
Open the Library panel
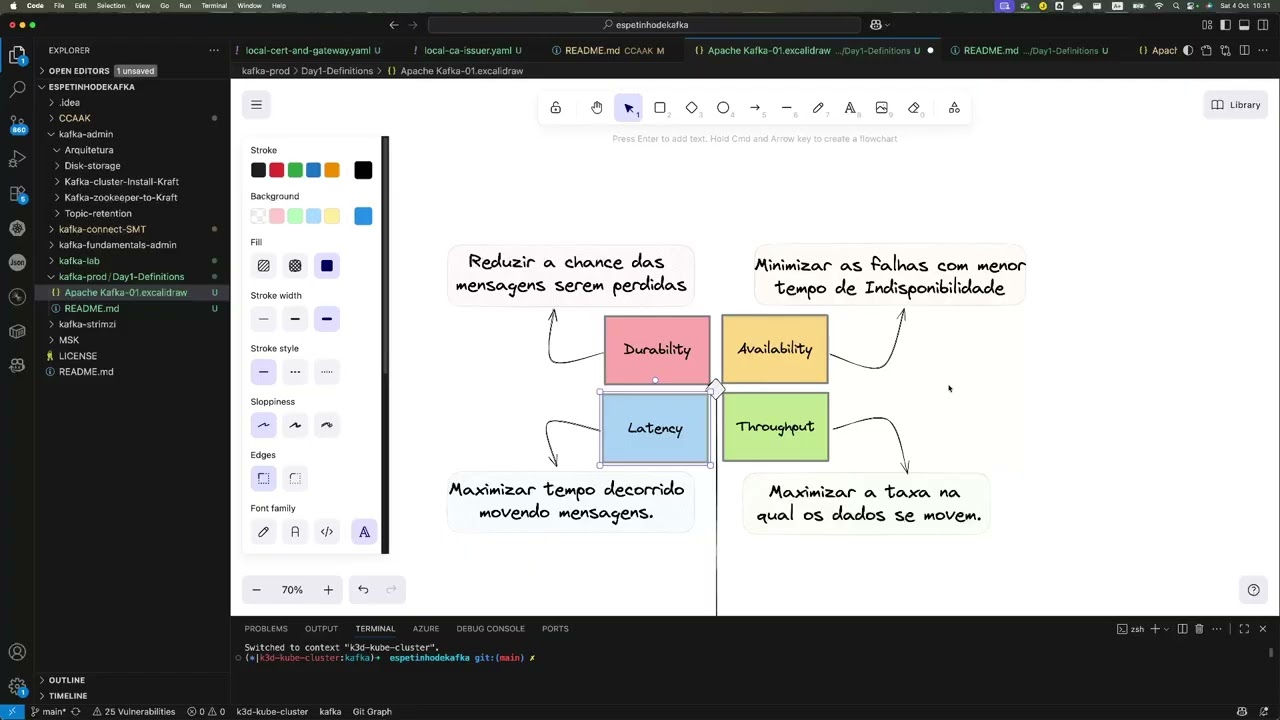pos(1236,105)
